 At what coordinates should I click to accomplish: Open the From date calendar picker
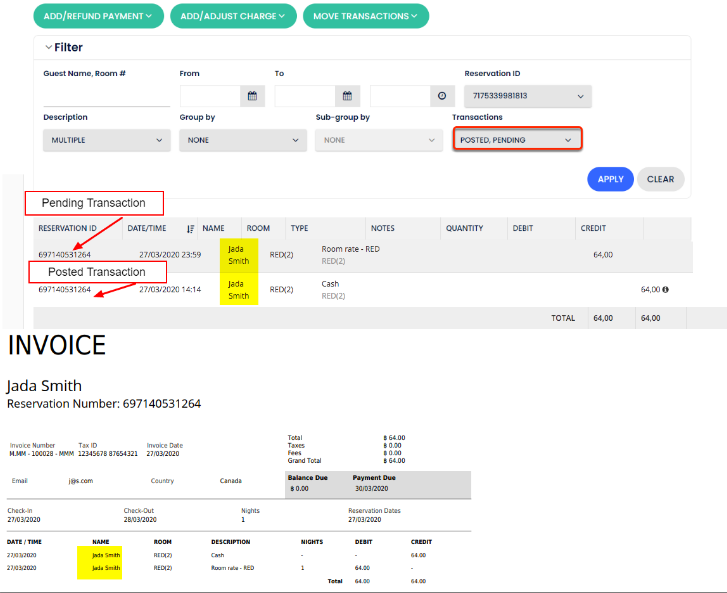[x=253, y=96]
